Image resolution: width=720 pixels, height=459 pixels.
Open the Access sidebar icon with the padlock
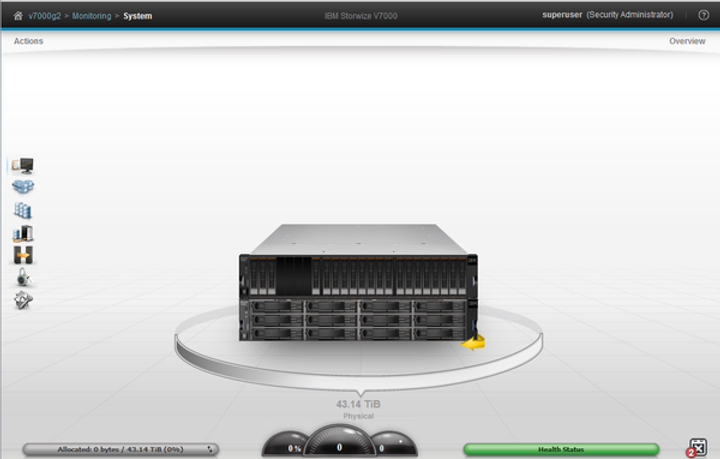[23, 277]
